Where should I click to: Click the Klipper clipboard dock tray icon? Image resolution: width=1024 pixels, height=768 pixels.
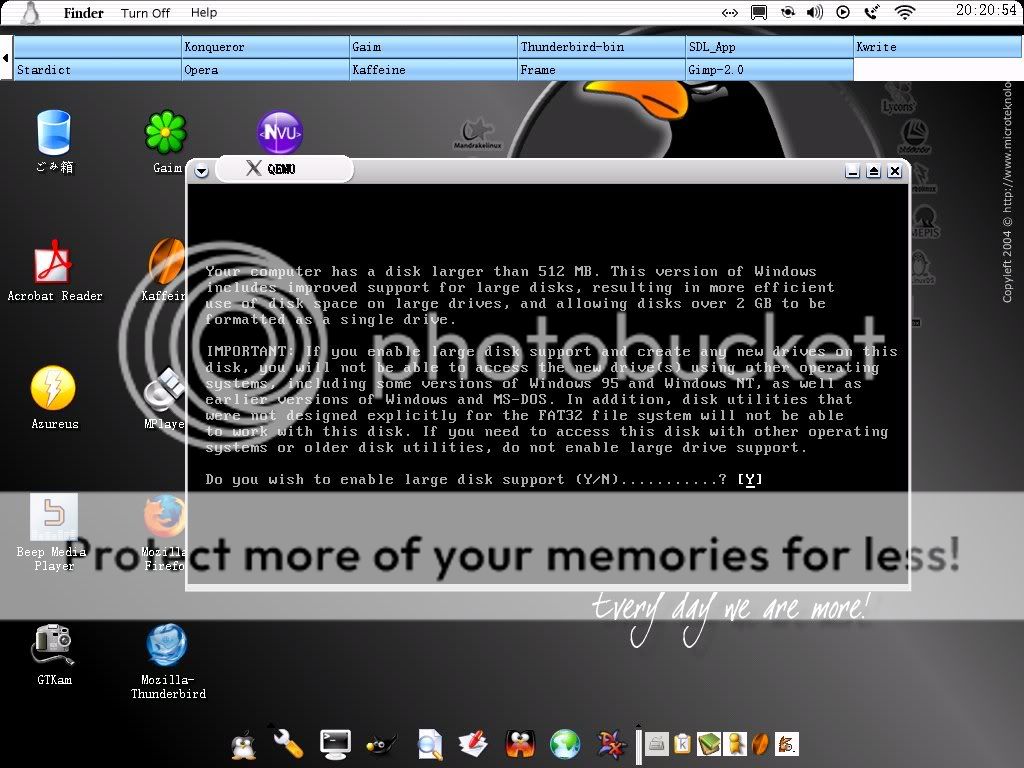click(682, 743)
